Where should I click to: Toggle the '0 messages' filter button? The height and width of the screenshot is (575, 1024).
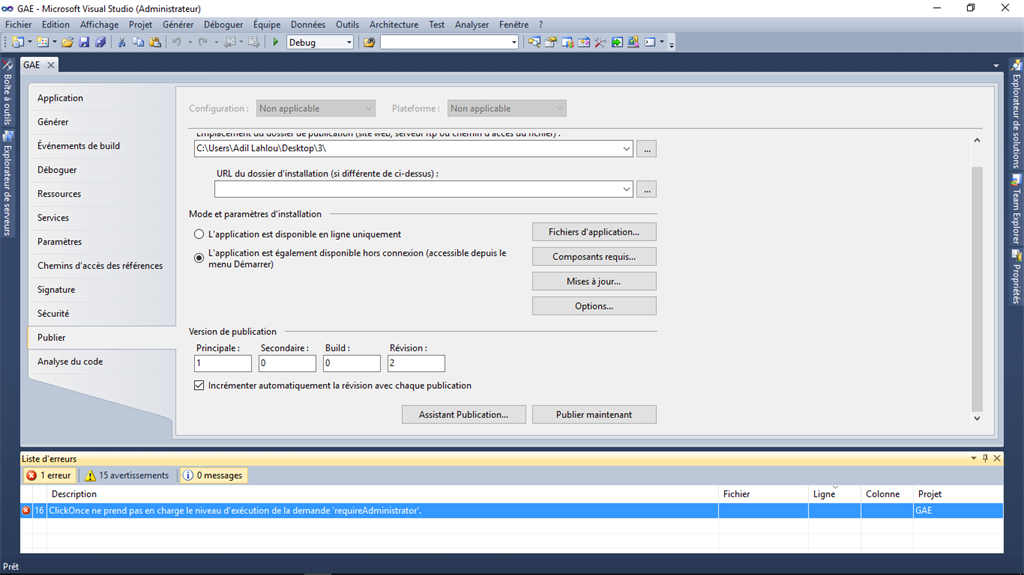tap(213, 475)
